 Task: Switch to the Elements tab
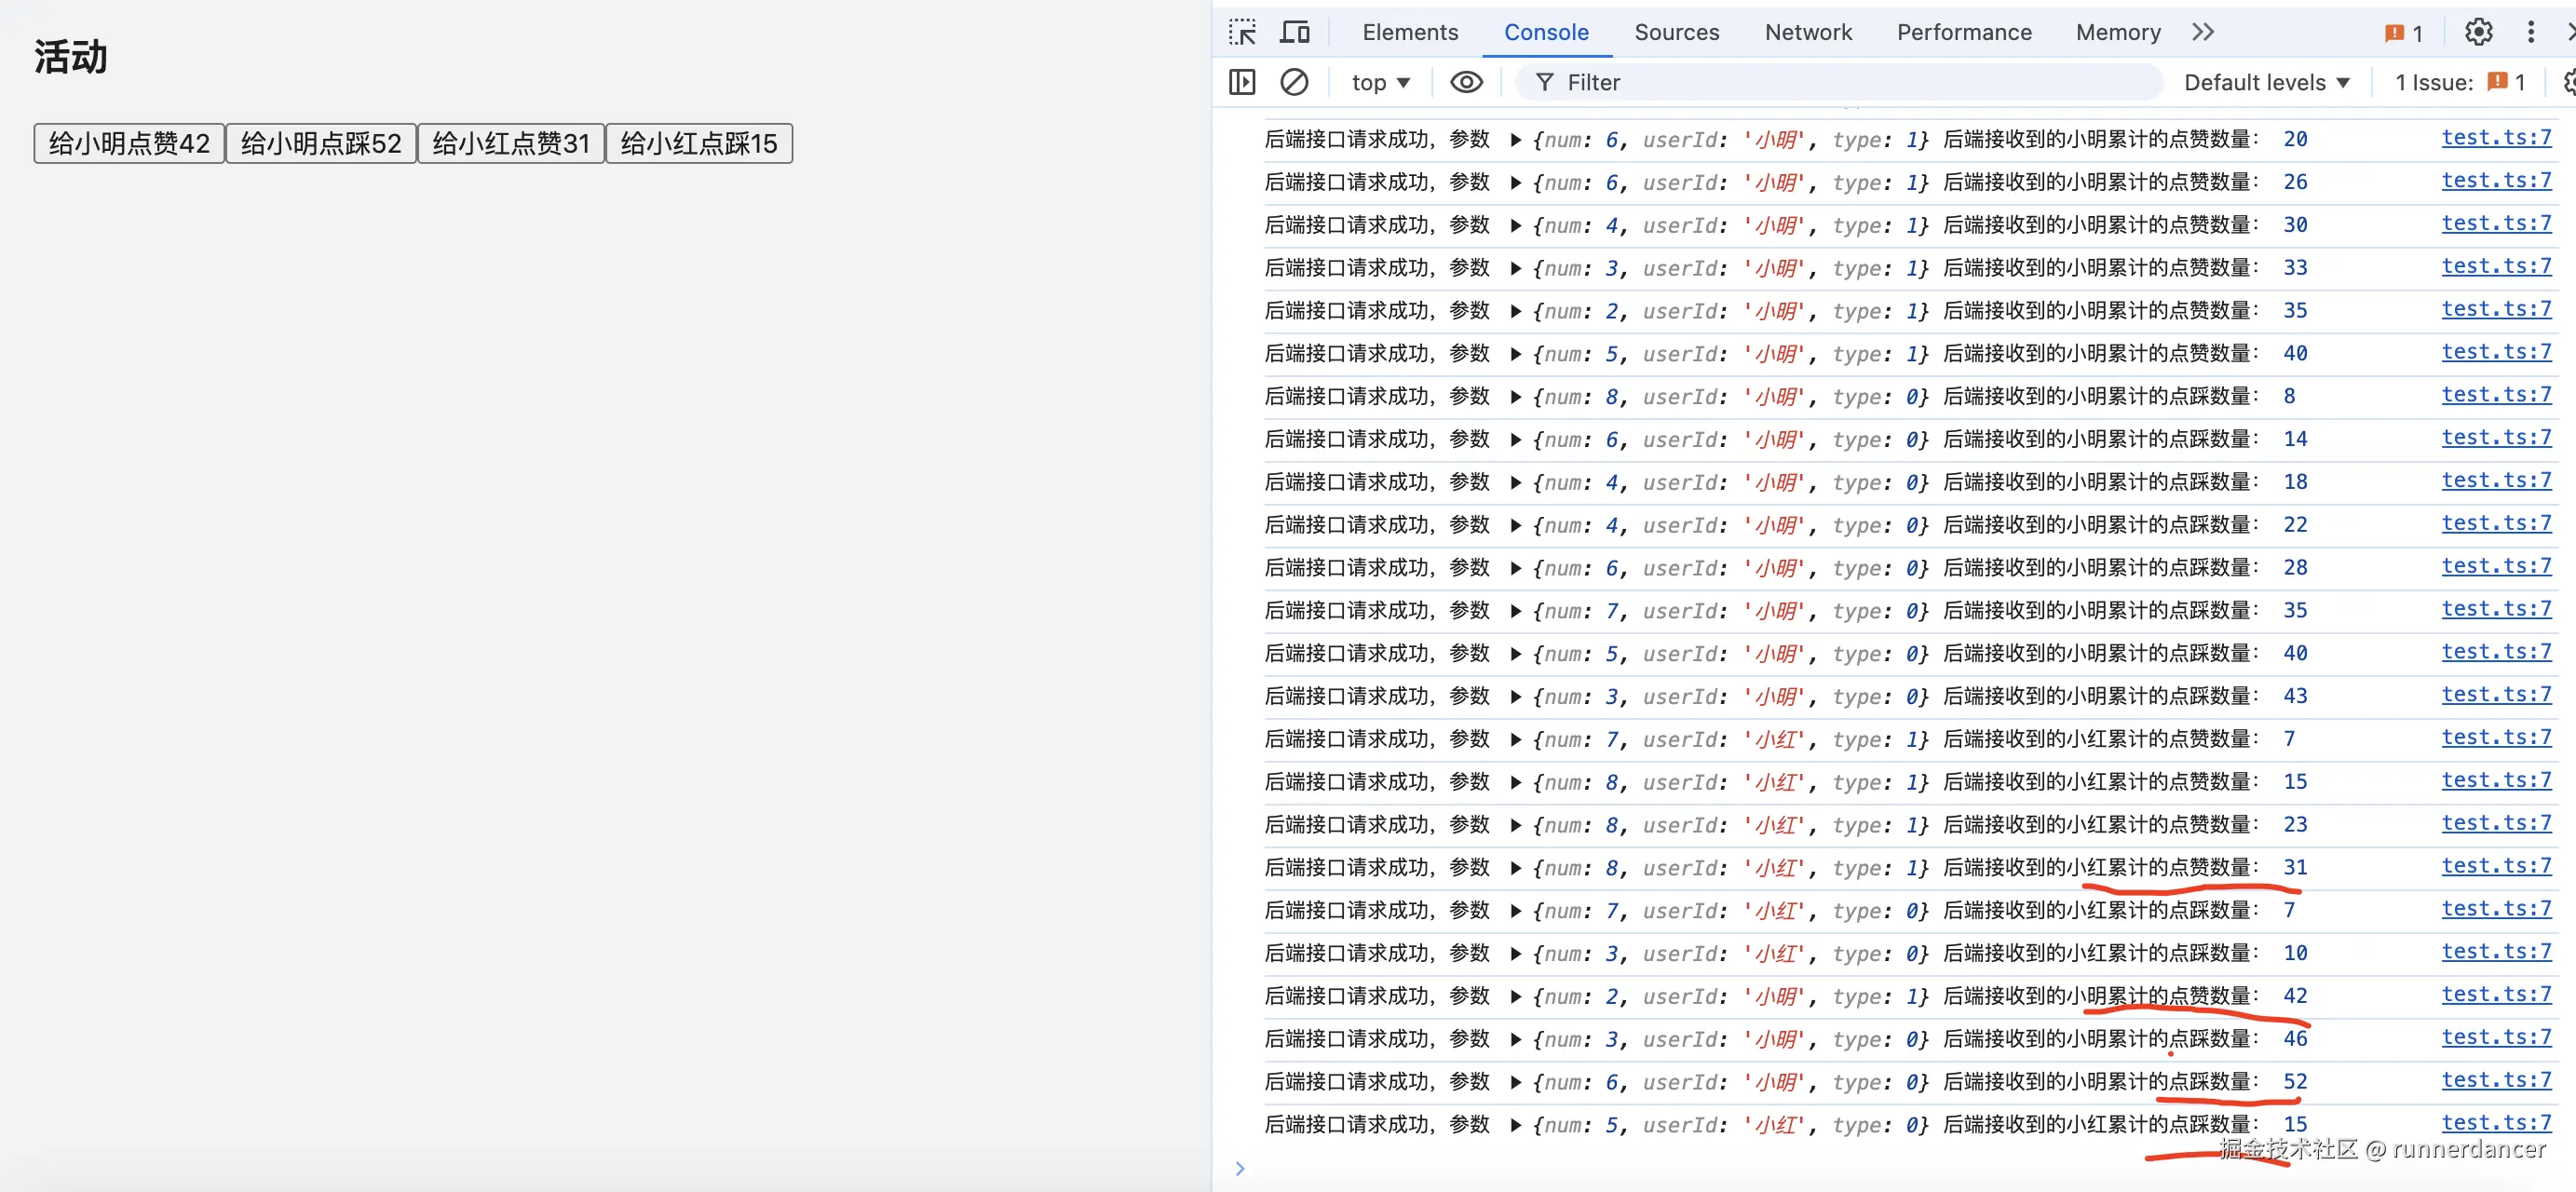coord(1410,32)
